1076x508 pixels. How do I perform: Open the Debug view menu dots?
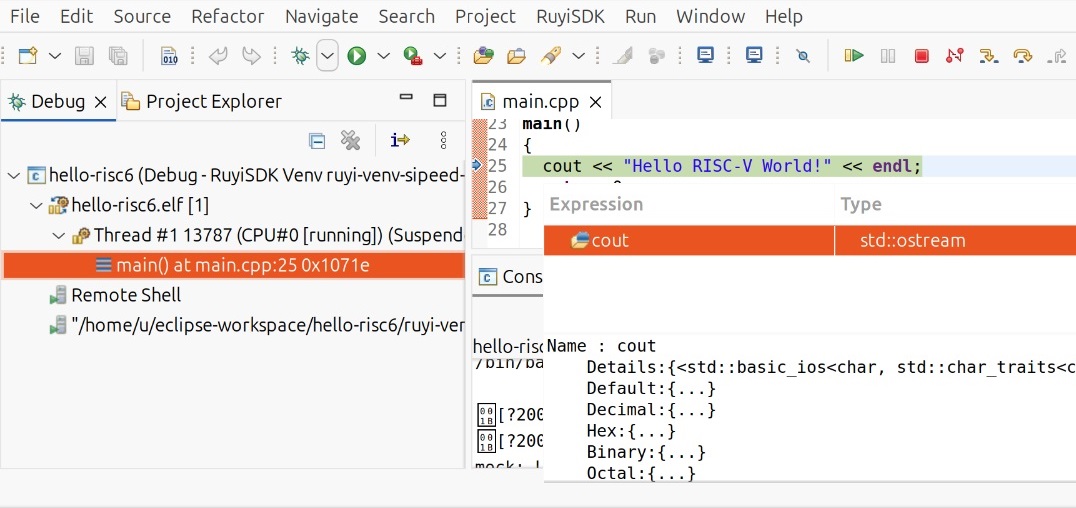point(443,141)
